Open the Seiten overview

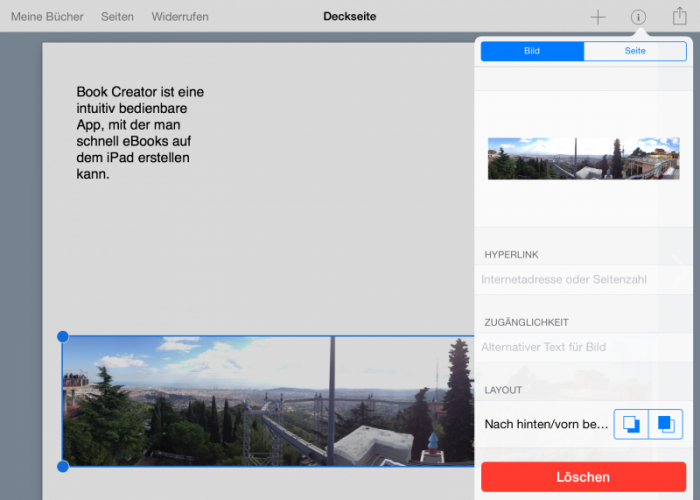(117, 17)
